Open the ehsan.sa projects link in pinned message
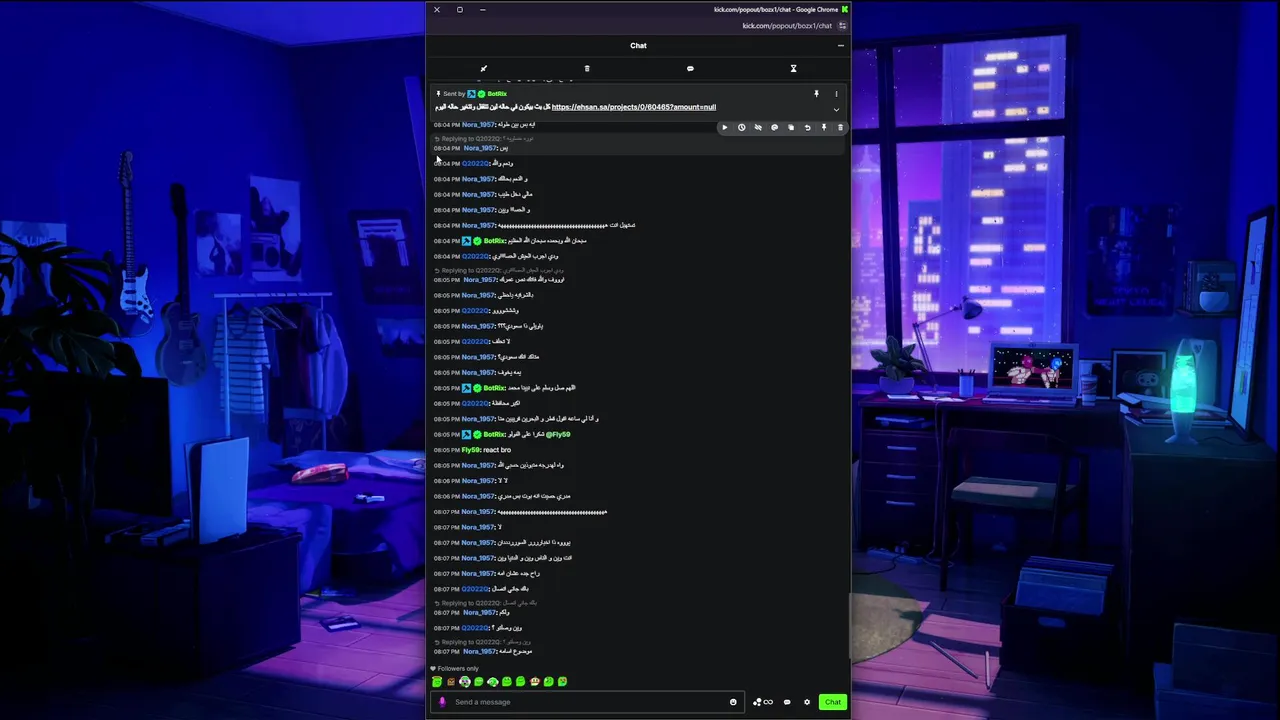This screenshot has width=1280, height=720. coord(634,107)
